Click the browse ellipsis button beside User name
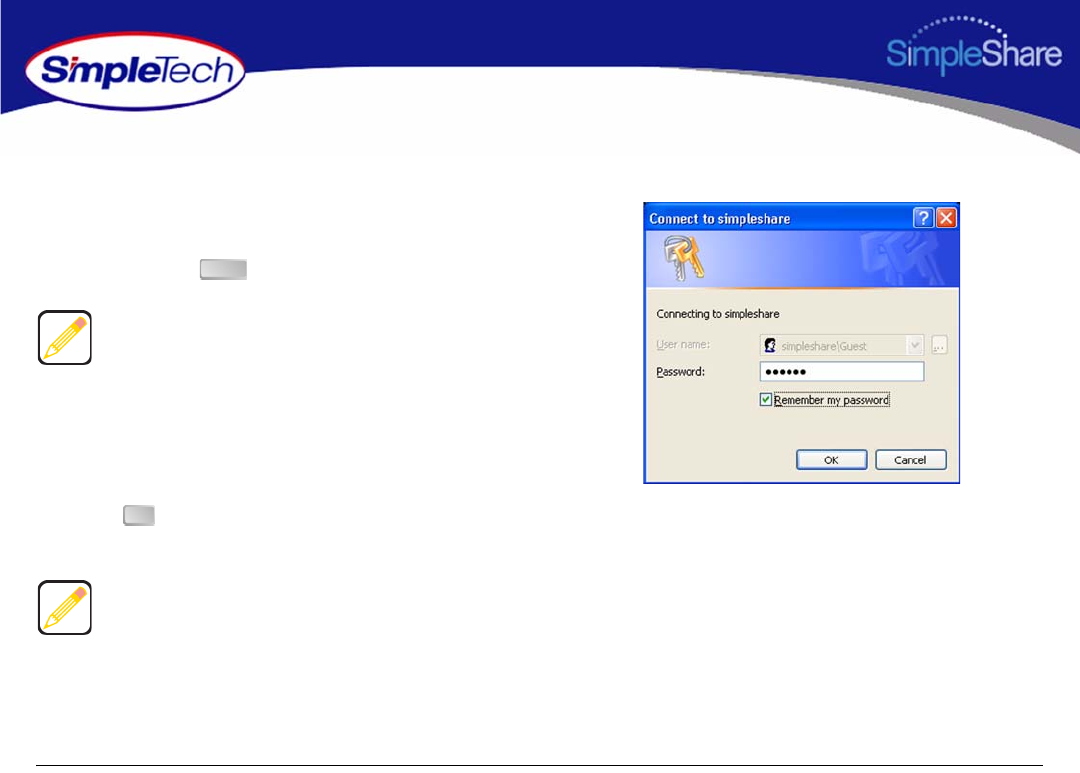The height and width of the screenshot is (773, 1080). [939, 344]
